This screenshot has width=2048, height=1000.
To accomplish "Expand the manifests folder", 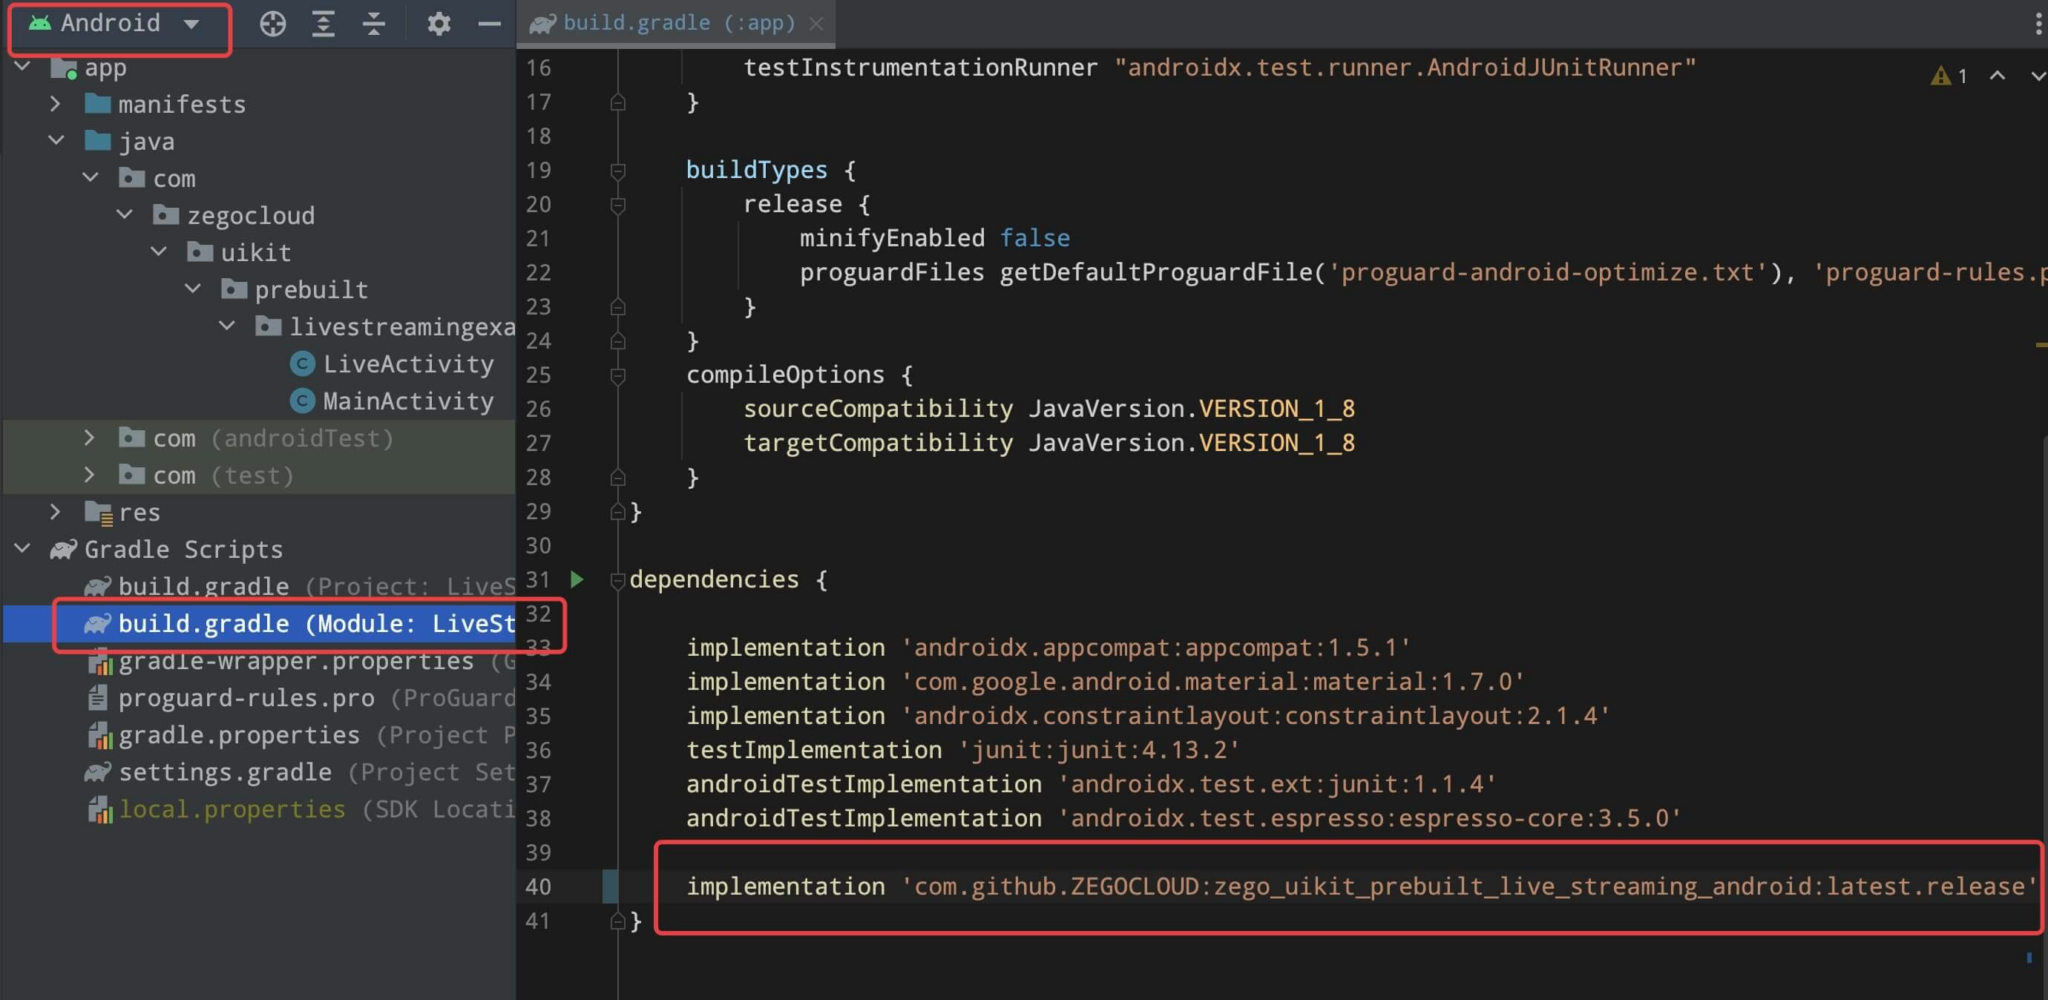I will (56, 103).
